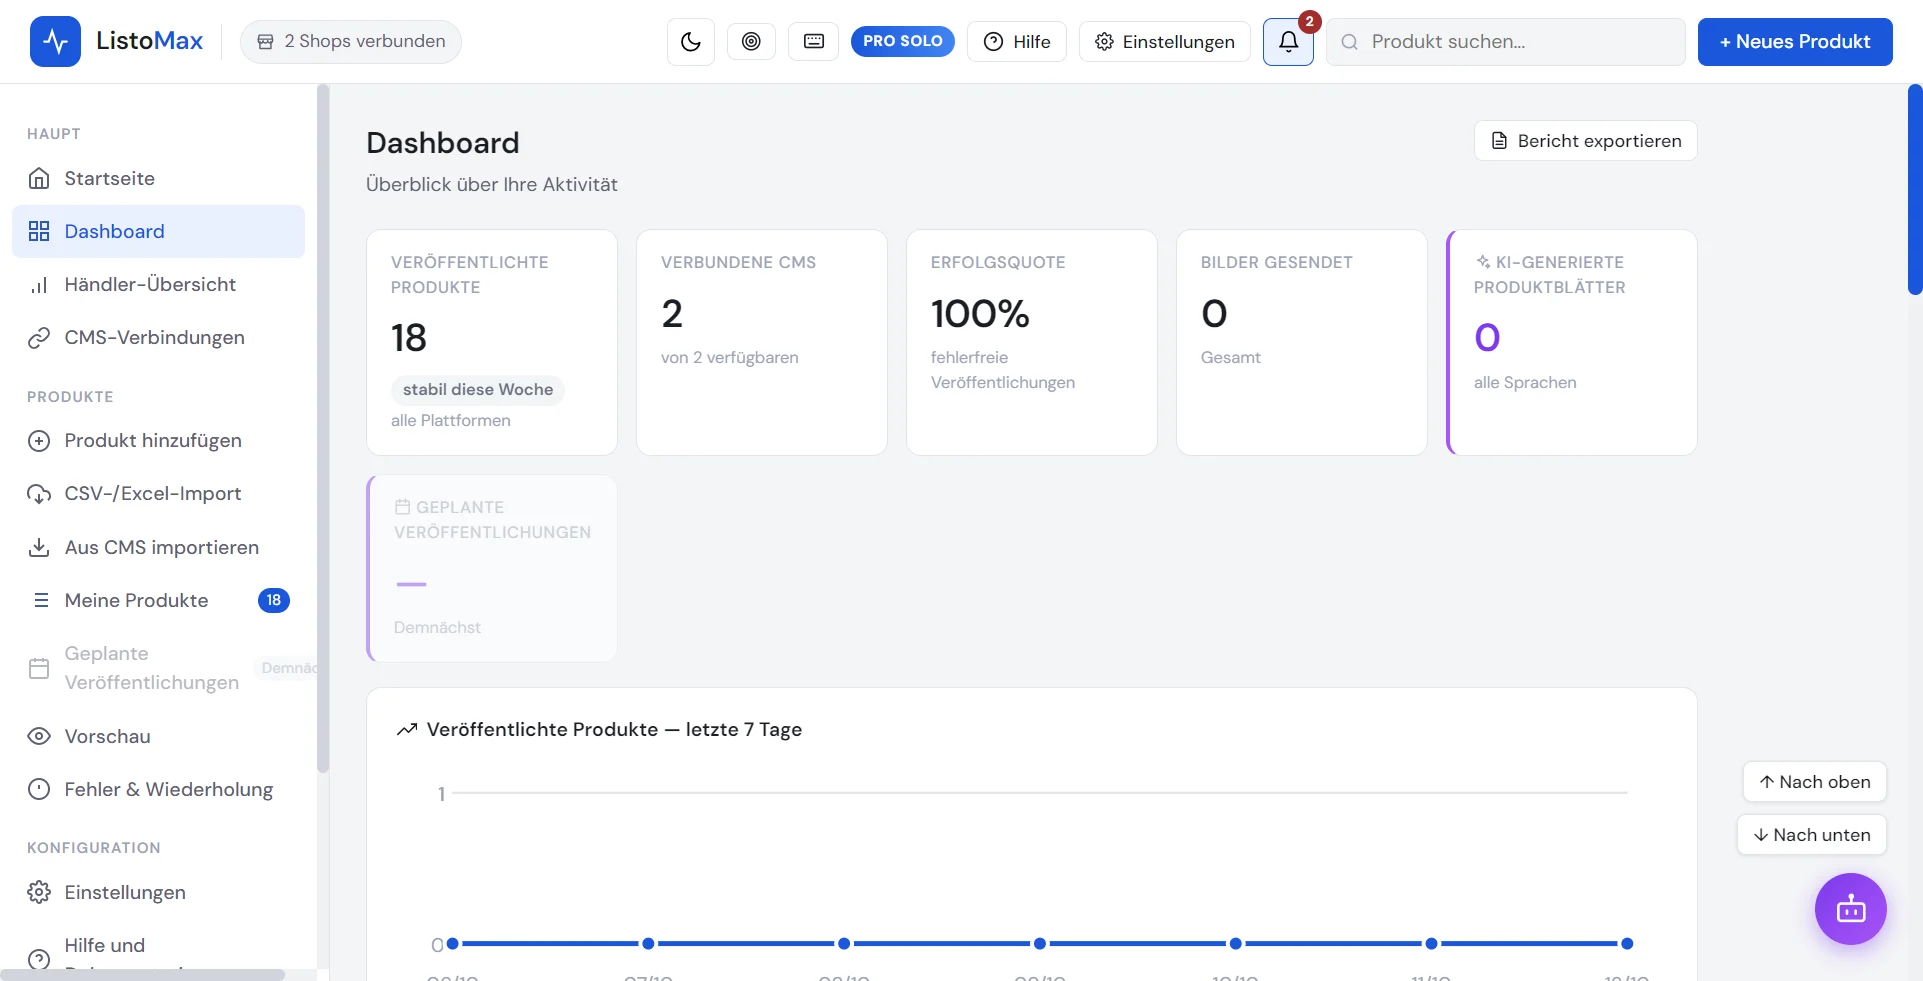Click the first data point on chart

[452, 943]
